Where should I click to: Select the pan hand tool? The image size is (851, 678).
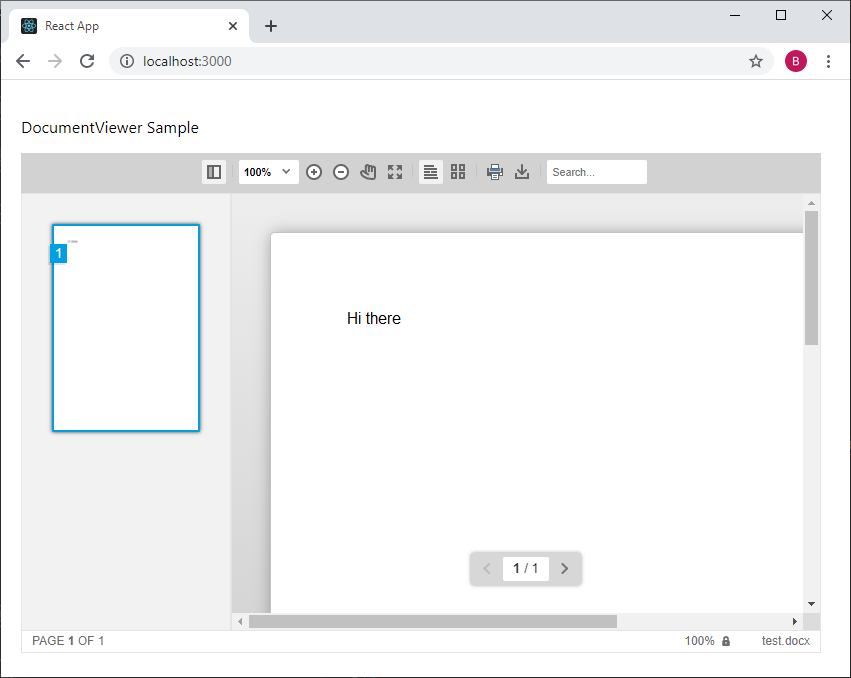point(368,172)
